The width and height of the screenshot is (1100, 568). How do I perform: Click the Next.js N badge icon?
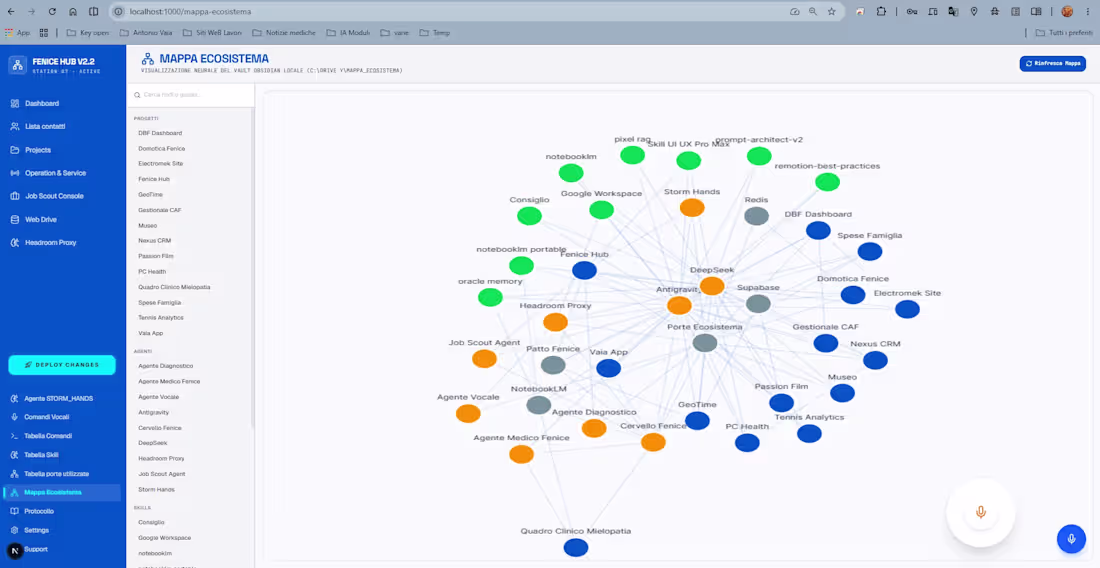(15, 550)
